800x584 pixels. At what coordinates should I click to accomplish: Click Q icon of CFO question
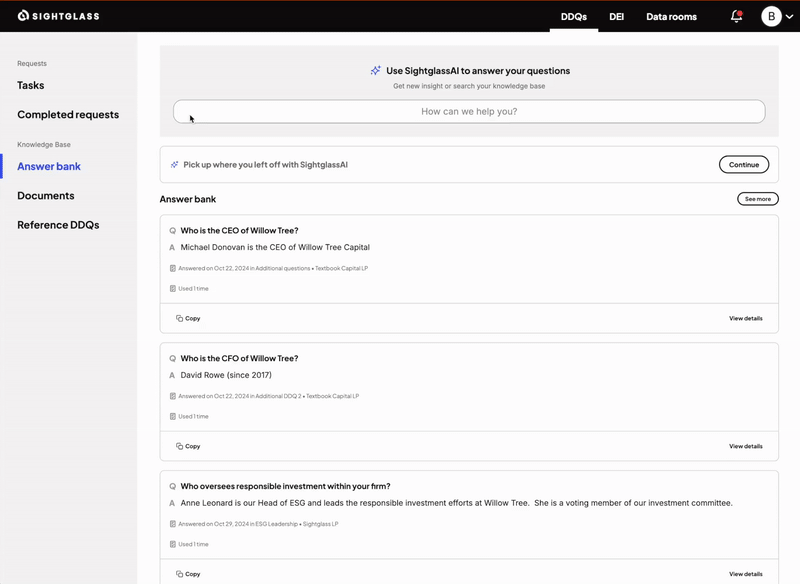[172, 359]
